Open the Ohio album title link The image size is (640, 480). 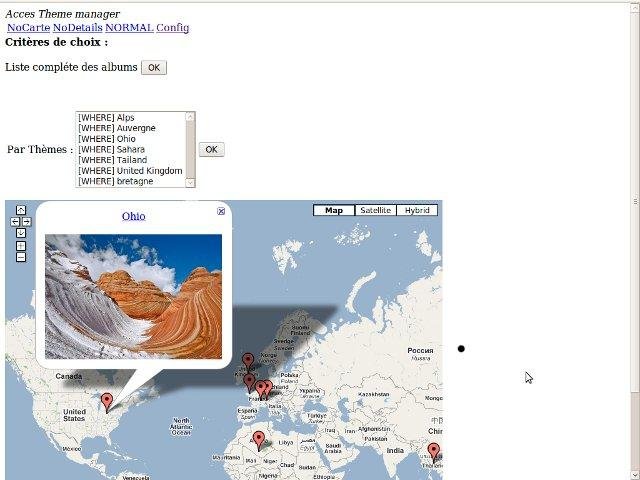point(133,216)
